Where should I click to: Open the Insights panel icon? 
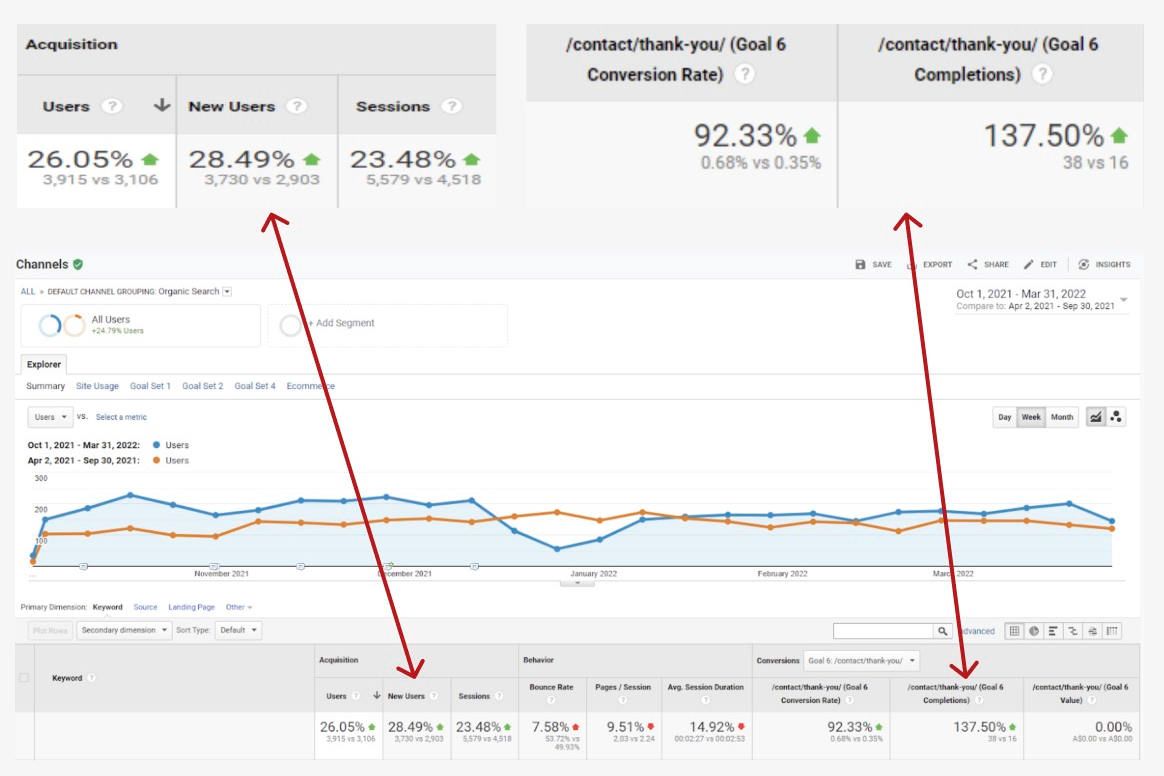[x=1084, y=265]
